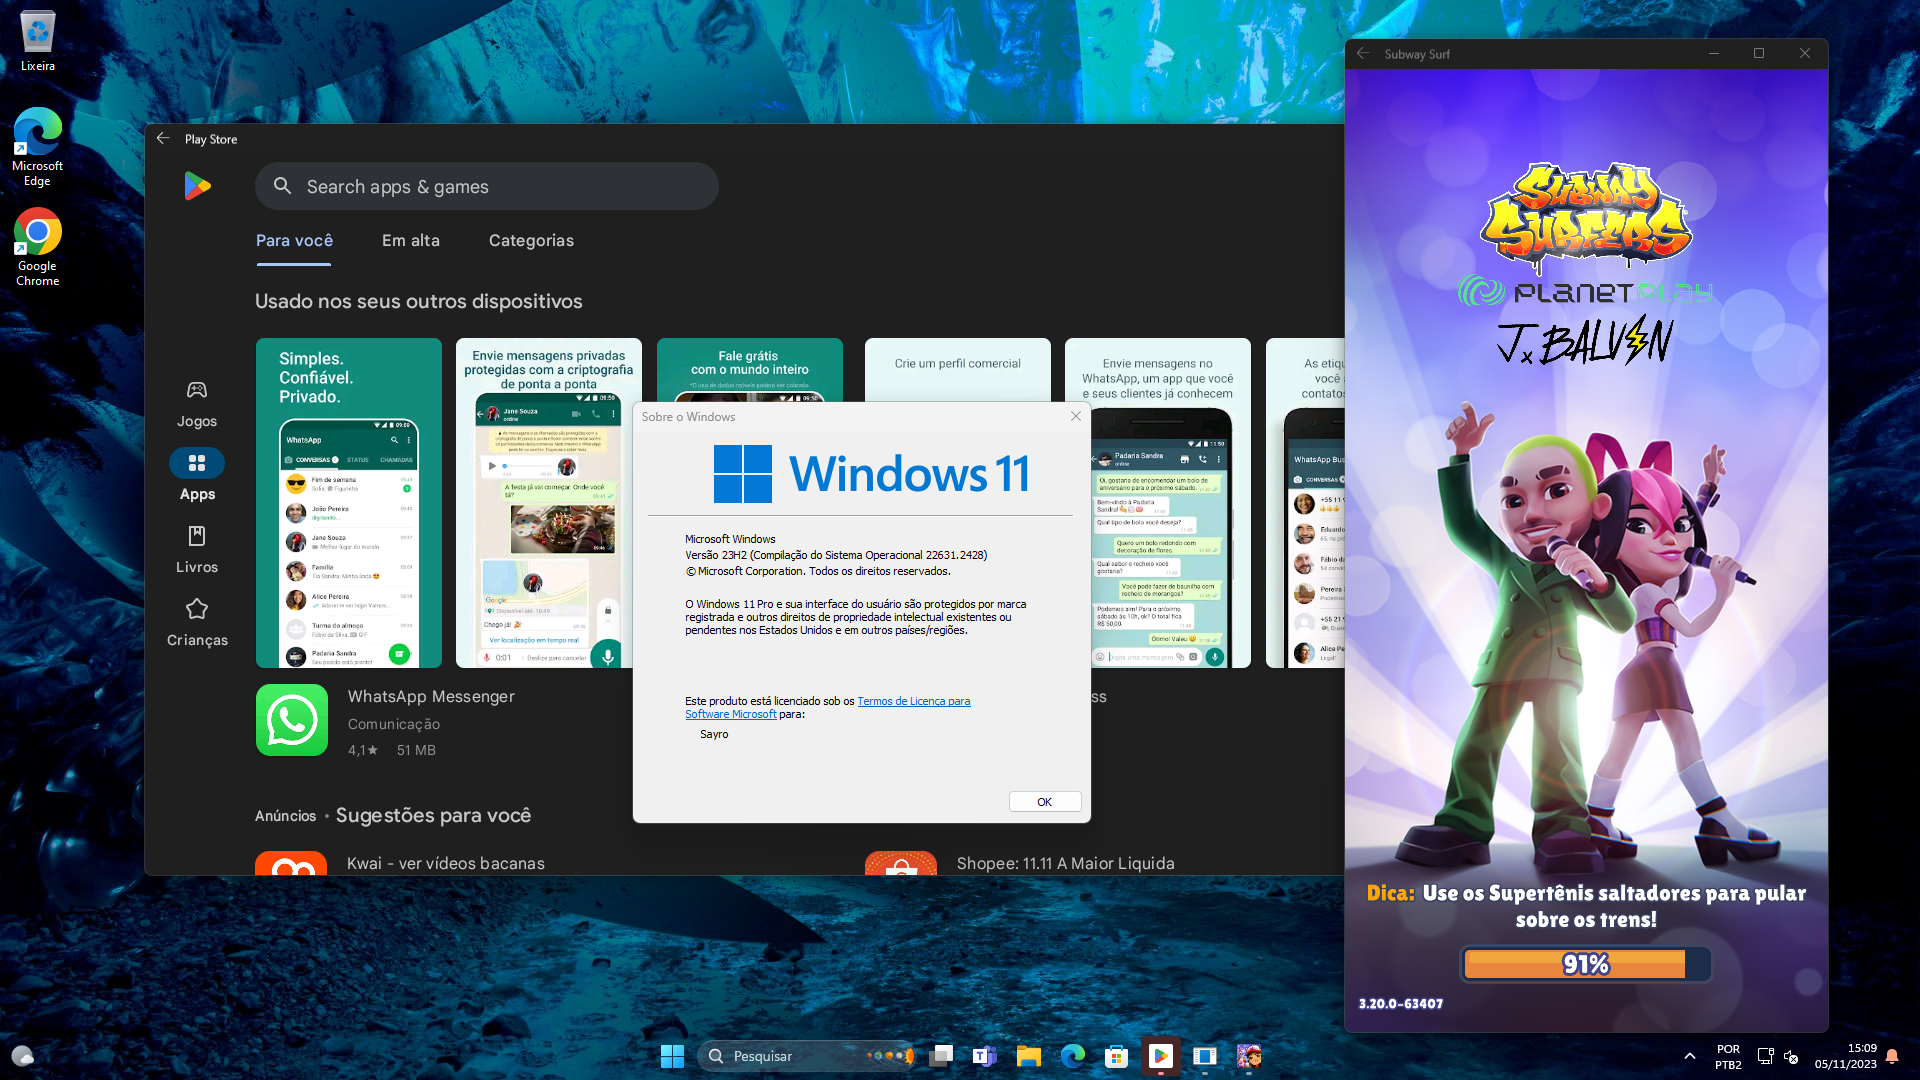Click the WhatsApp Messenger app icon

[x=291, y=720]
